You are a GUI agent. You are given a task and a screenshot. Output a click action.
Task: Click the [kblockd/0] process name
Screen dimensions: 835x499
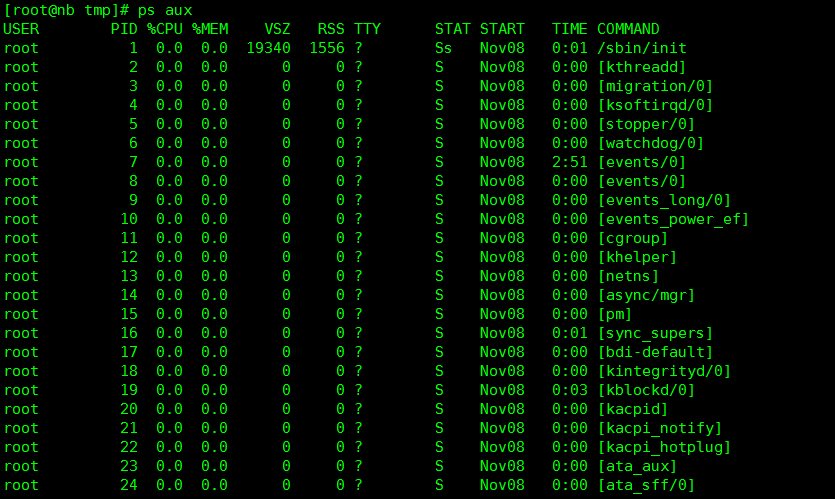coord(646,390)
